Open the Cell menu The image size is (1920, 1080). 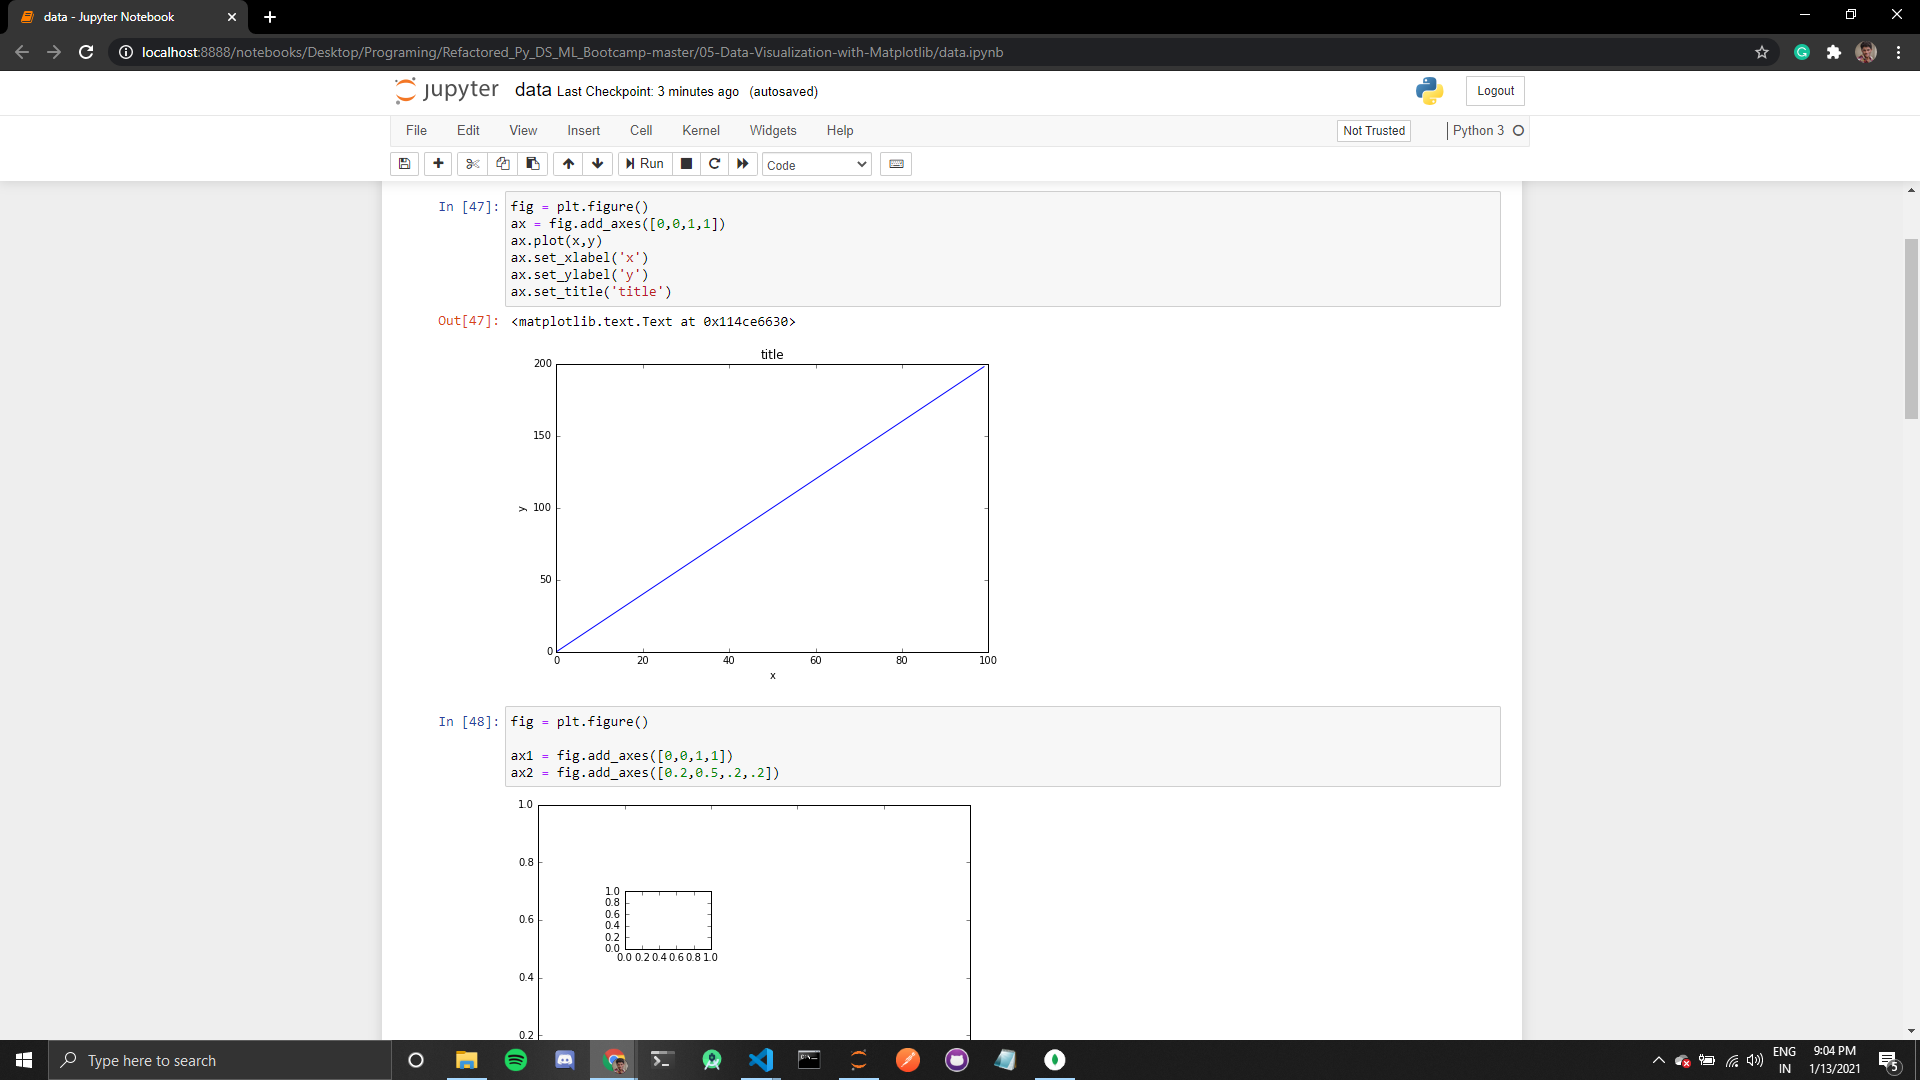tap(640, 131)
